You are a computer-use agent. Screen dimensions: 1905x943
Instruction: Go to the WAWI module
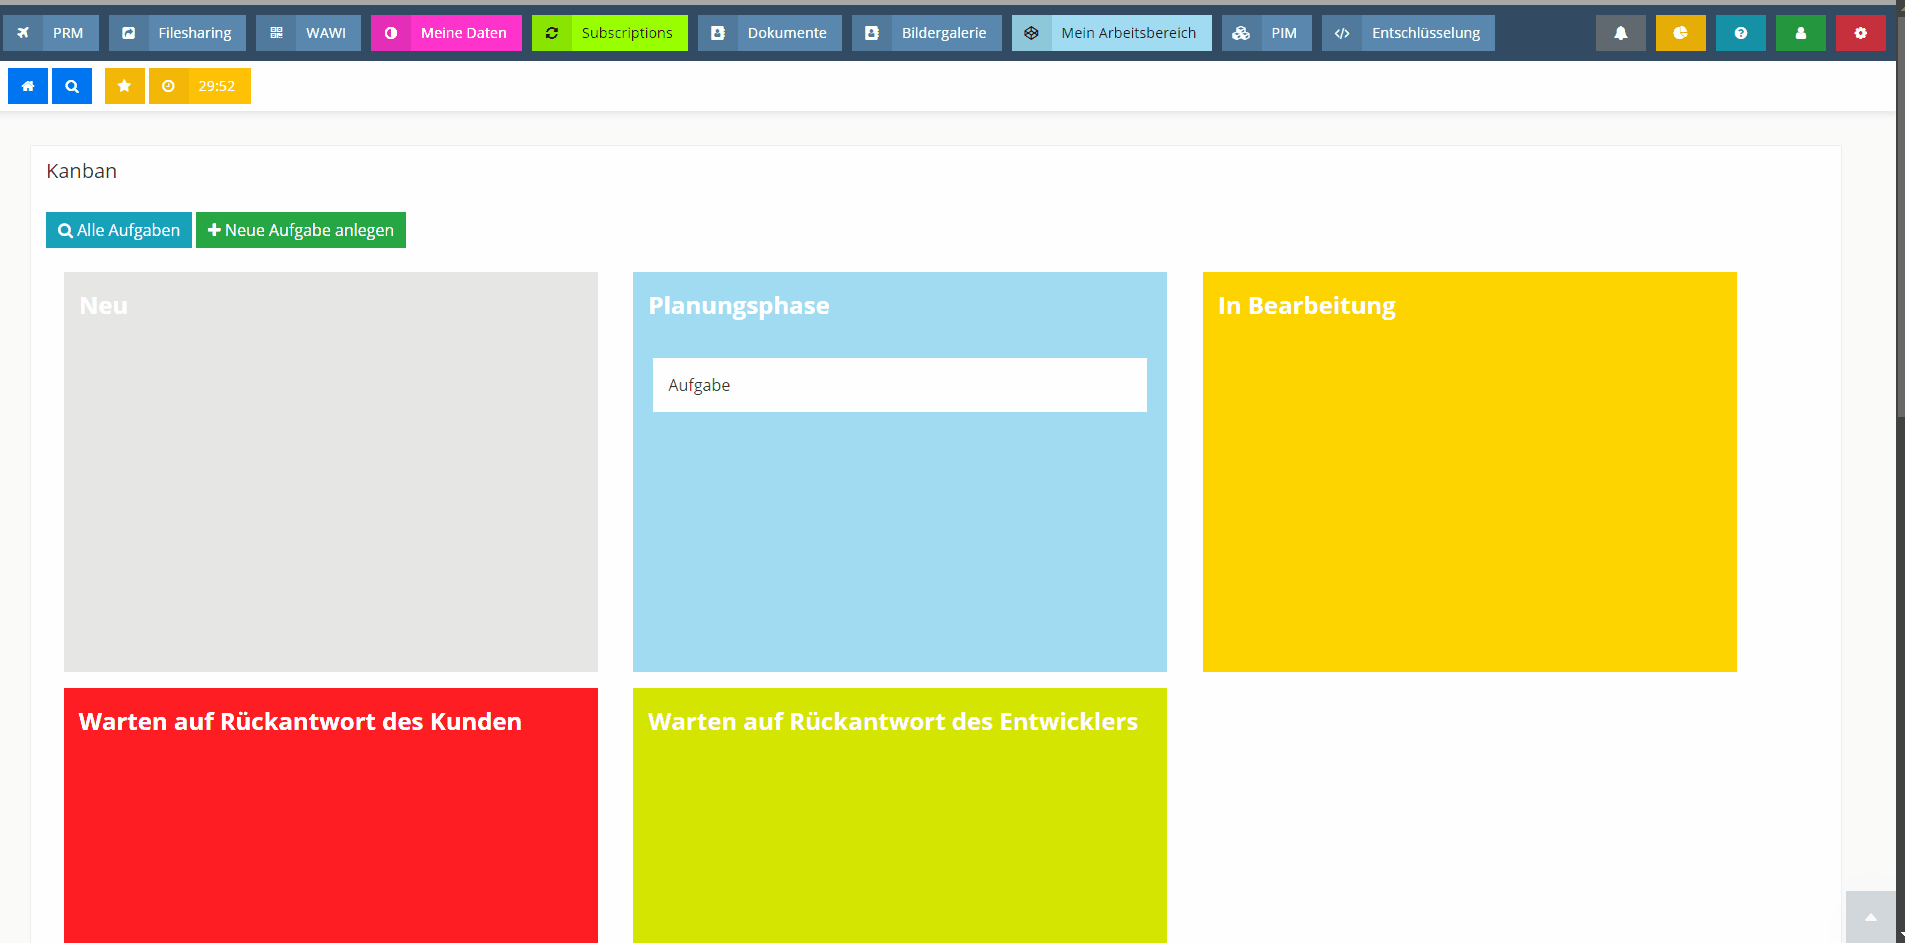[308, 33]
